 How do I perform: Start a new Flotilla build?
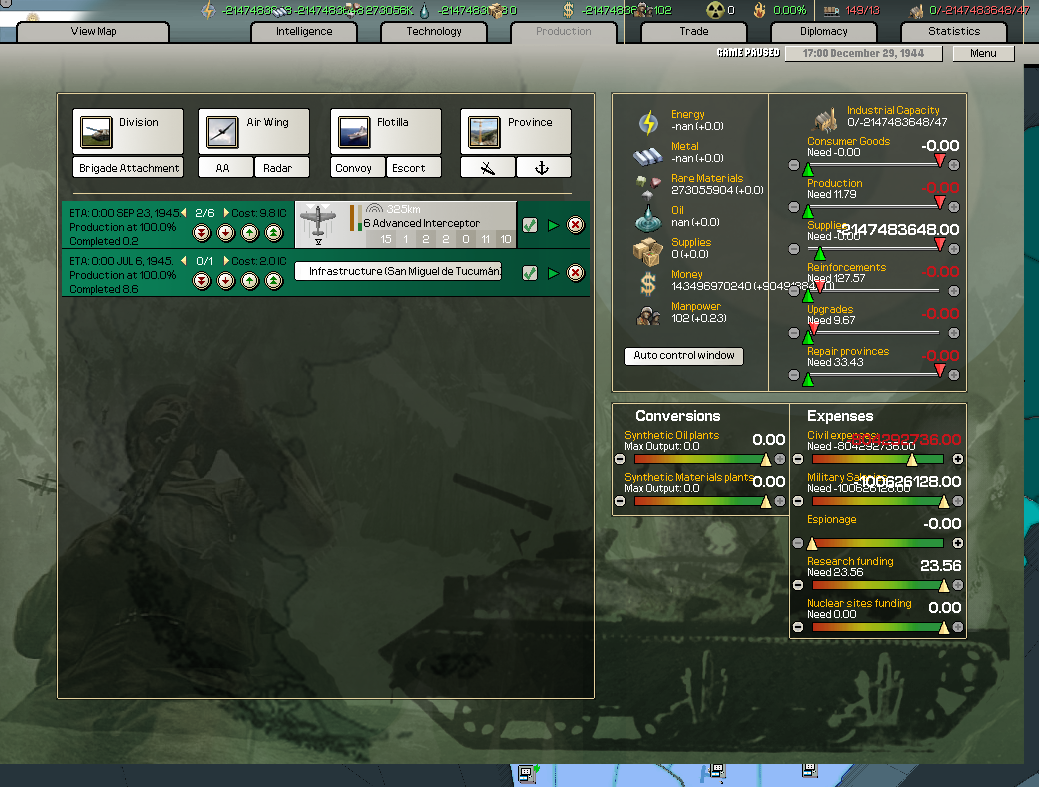(x=386, y=131)
